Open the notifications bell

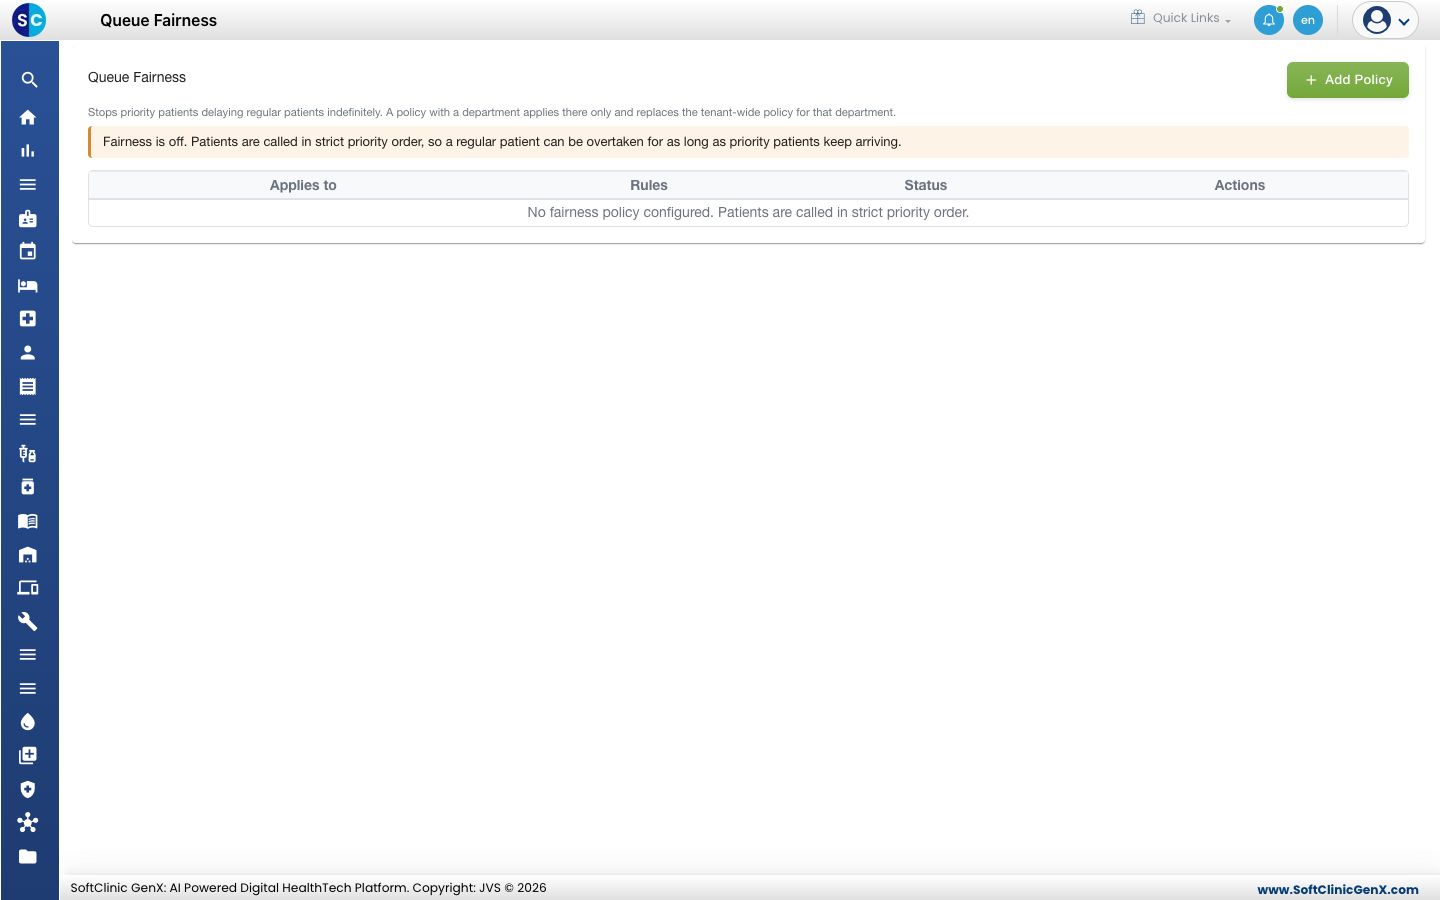click(x=1269, y=20)
